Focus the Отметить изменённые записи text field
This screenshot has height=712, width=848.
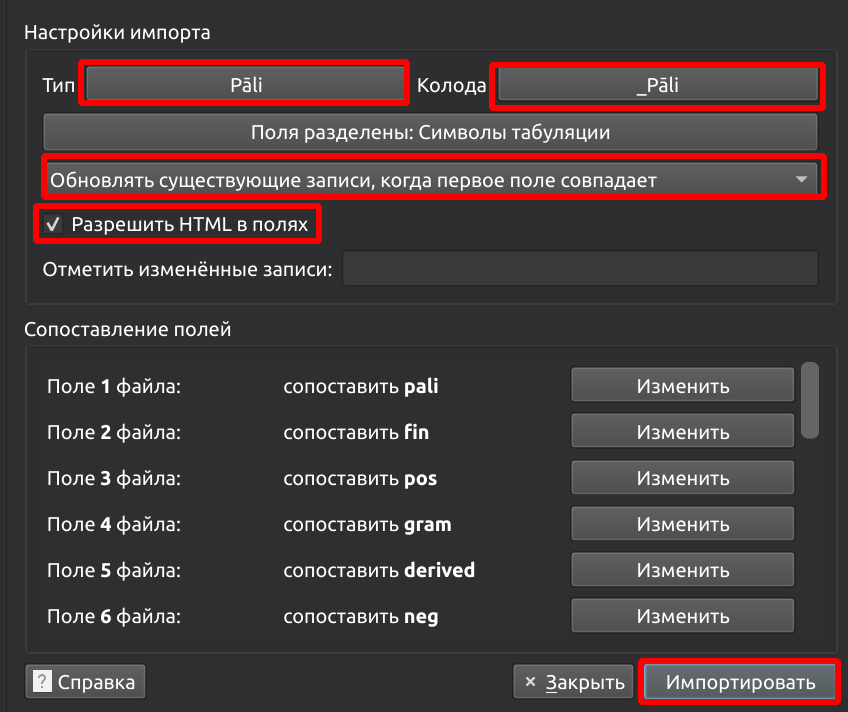(x=580, y=269)
